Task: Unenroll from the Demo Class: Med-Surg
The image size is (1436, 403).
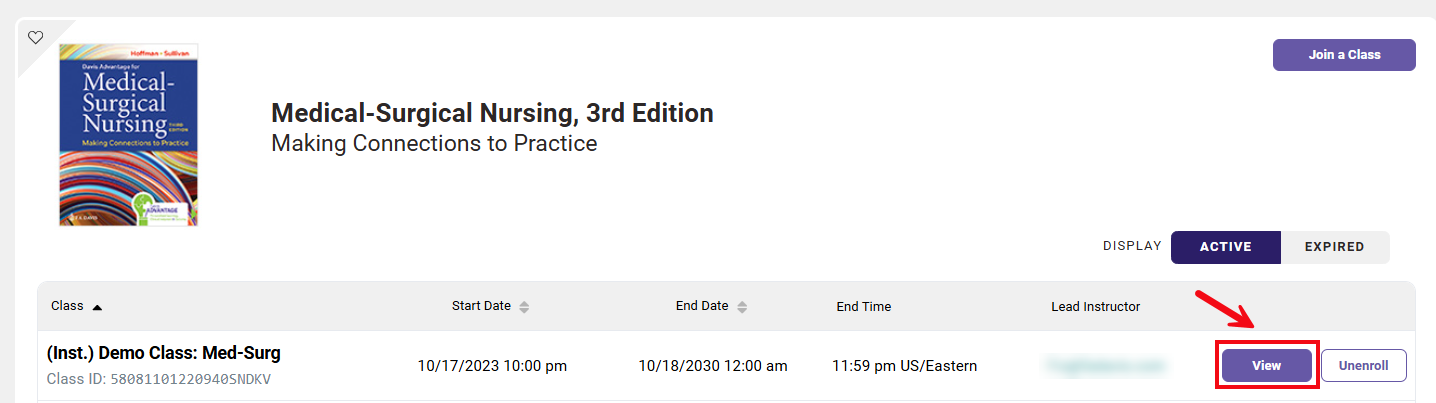Action: tap(1364, 366)
